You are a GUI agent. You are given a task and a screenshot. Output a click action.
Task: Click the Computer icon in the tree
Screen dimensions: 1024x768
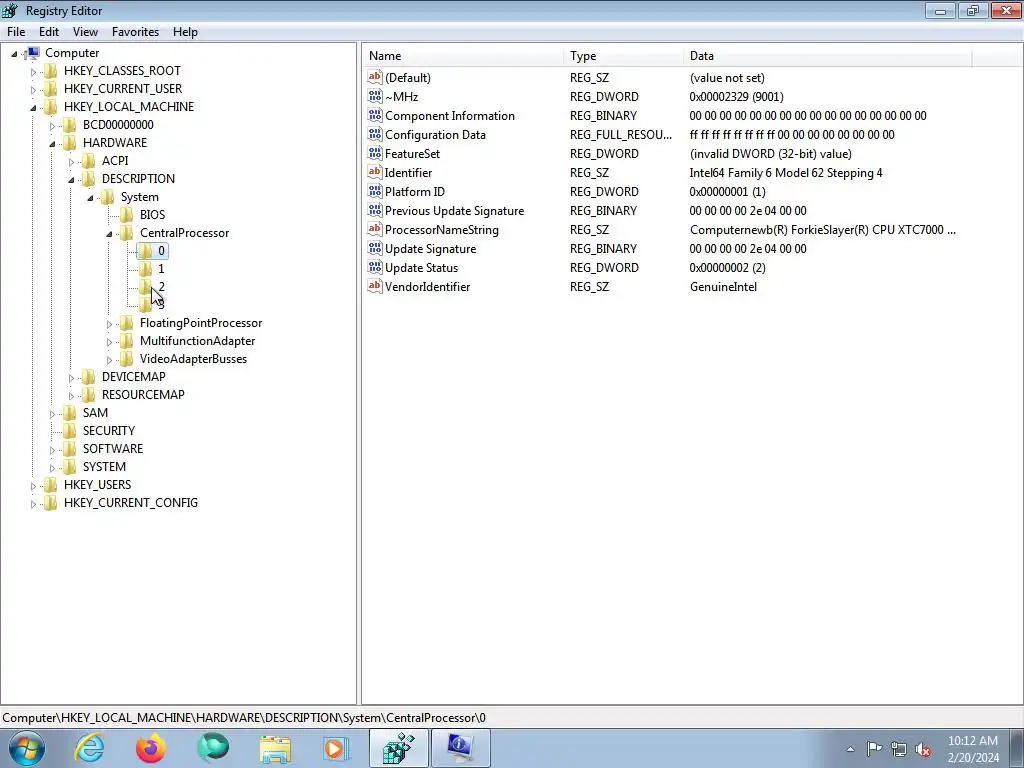click(32, 53)
